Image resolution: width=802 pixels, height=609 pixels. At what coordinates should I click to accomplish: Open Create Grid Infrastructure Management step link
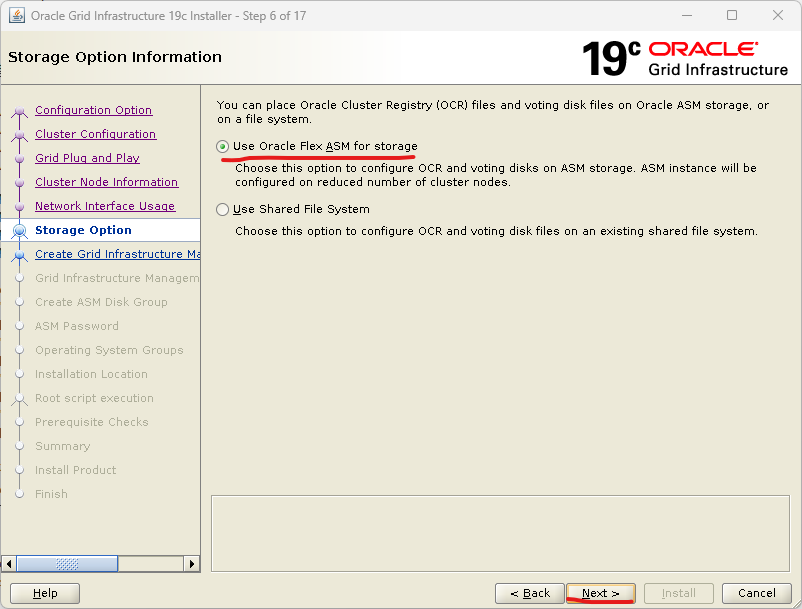pyautogui.click(x=118, y=254)
